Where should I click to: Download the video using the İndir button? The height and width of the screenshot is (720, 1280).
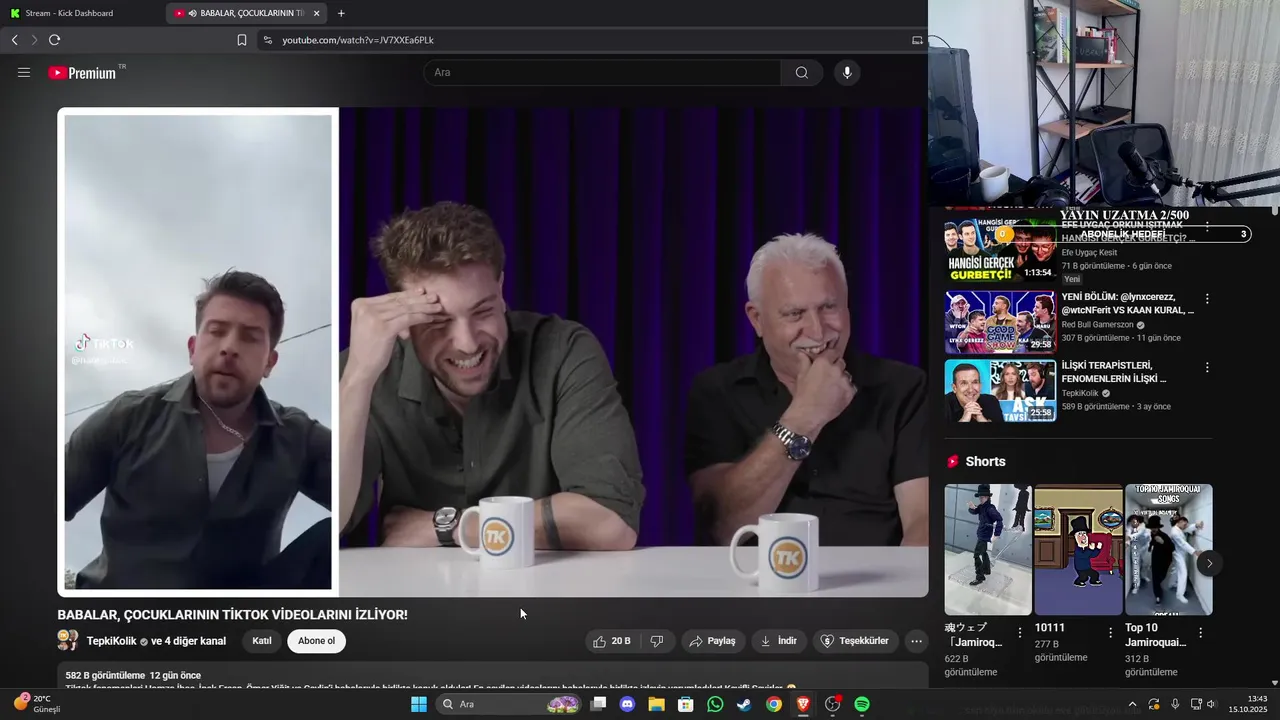coord(778,641)
